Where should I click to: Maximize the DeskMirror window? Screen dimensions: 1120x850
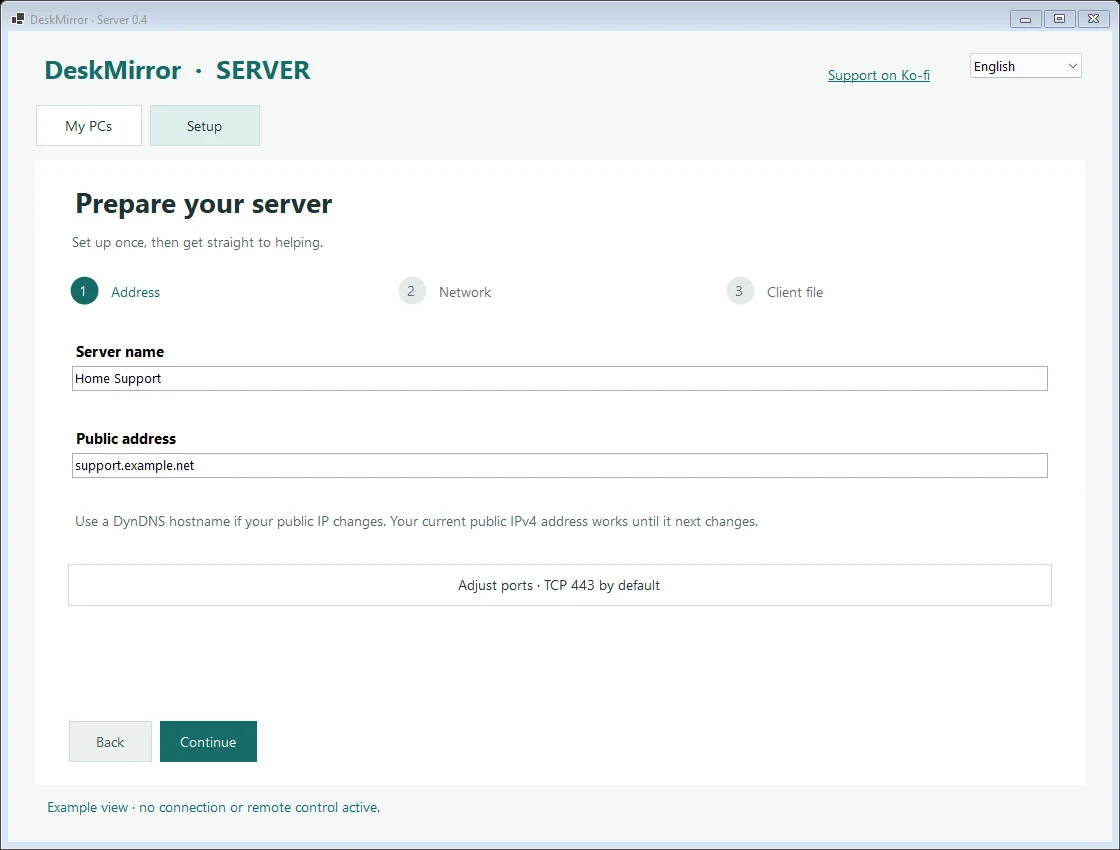click(x=1059, y=19)
